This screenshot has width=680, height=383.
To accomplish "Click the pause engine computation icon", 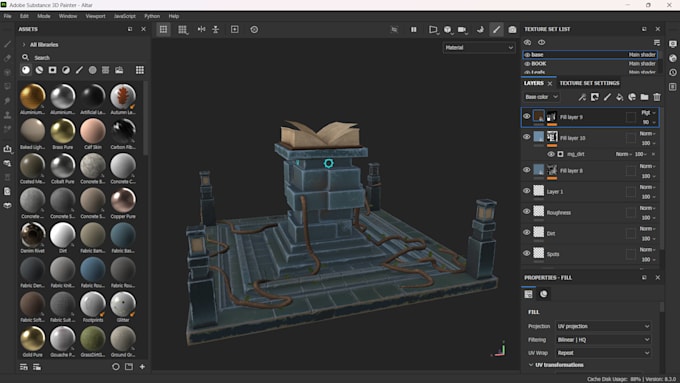I will (414, 29).
